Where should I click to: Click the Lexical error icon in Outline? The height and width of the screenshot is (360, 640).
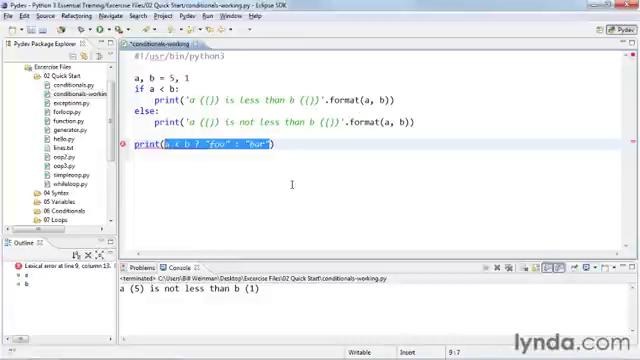pos(18,266)
